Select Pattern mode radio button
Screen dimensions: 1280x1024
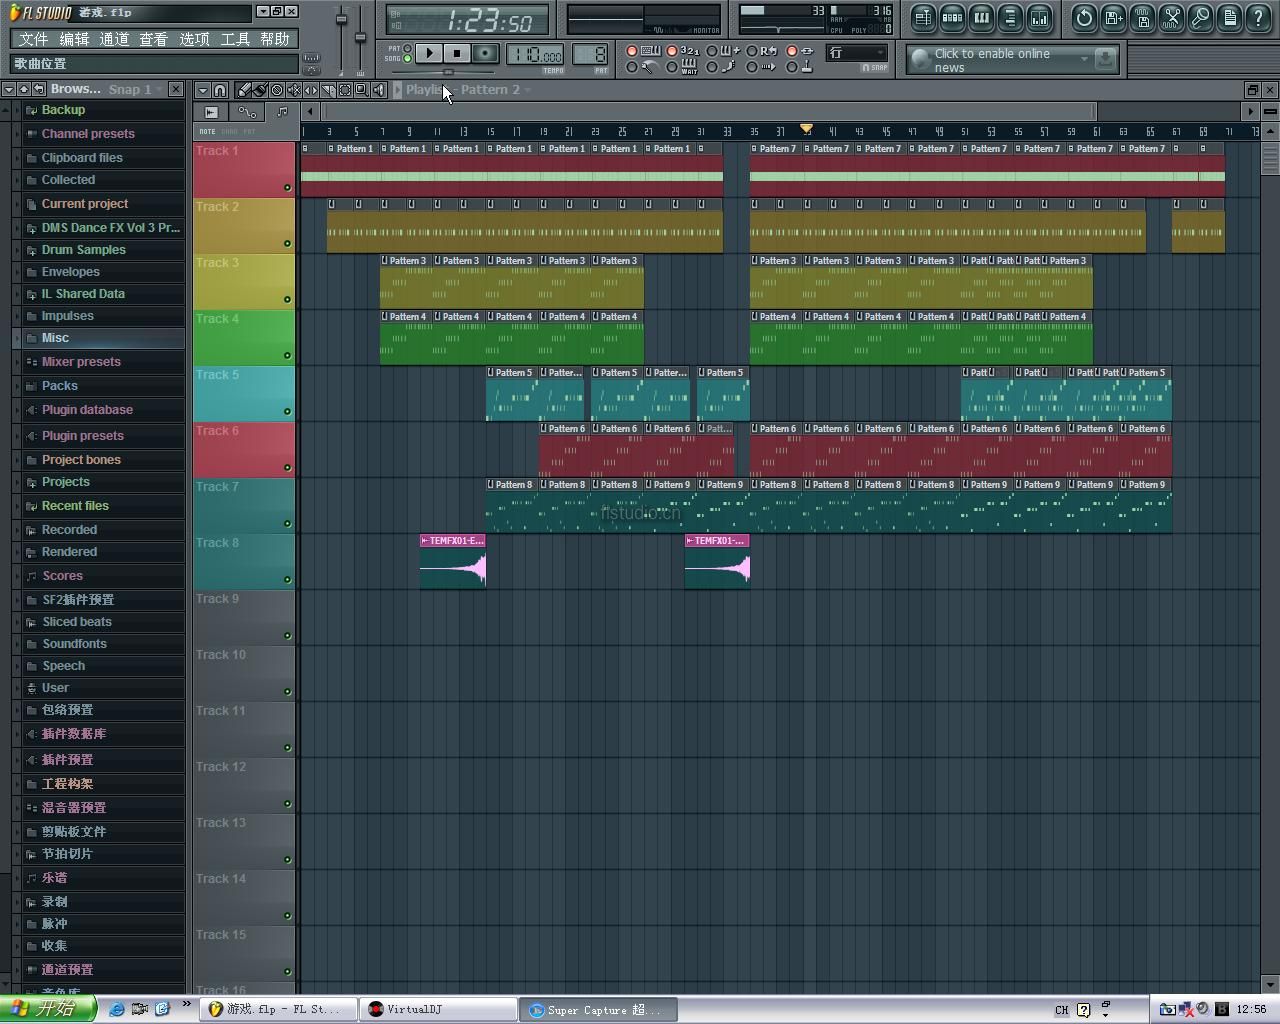[407, 48]
